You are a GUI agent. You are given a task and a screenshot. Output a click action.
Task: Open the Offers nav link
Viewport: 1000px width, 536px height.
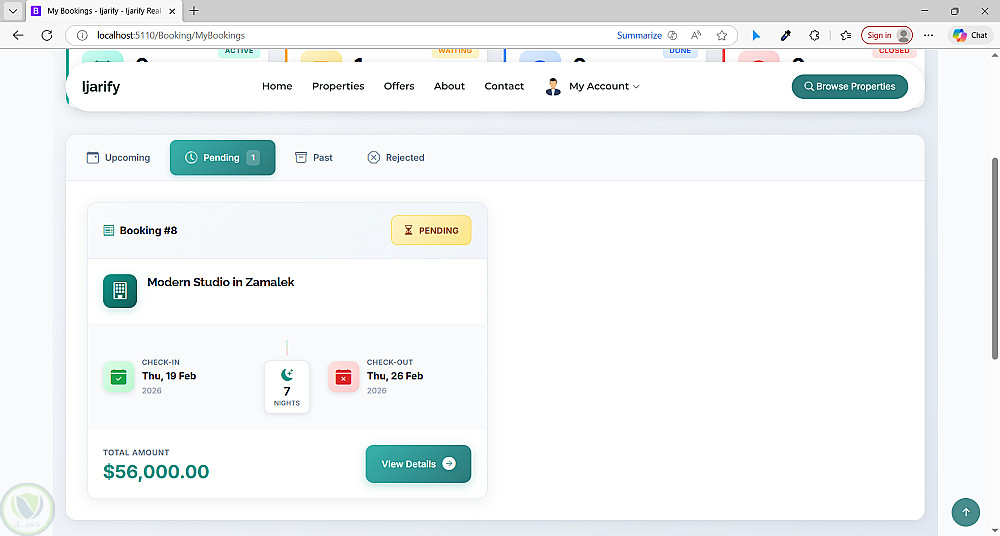pyautogui.click(x=399, y=86)
